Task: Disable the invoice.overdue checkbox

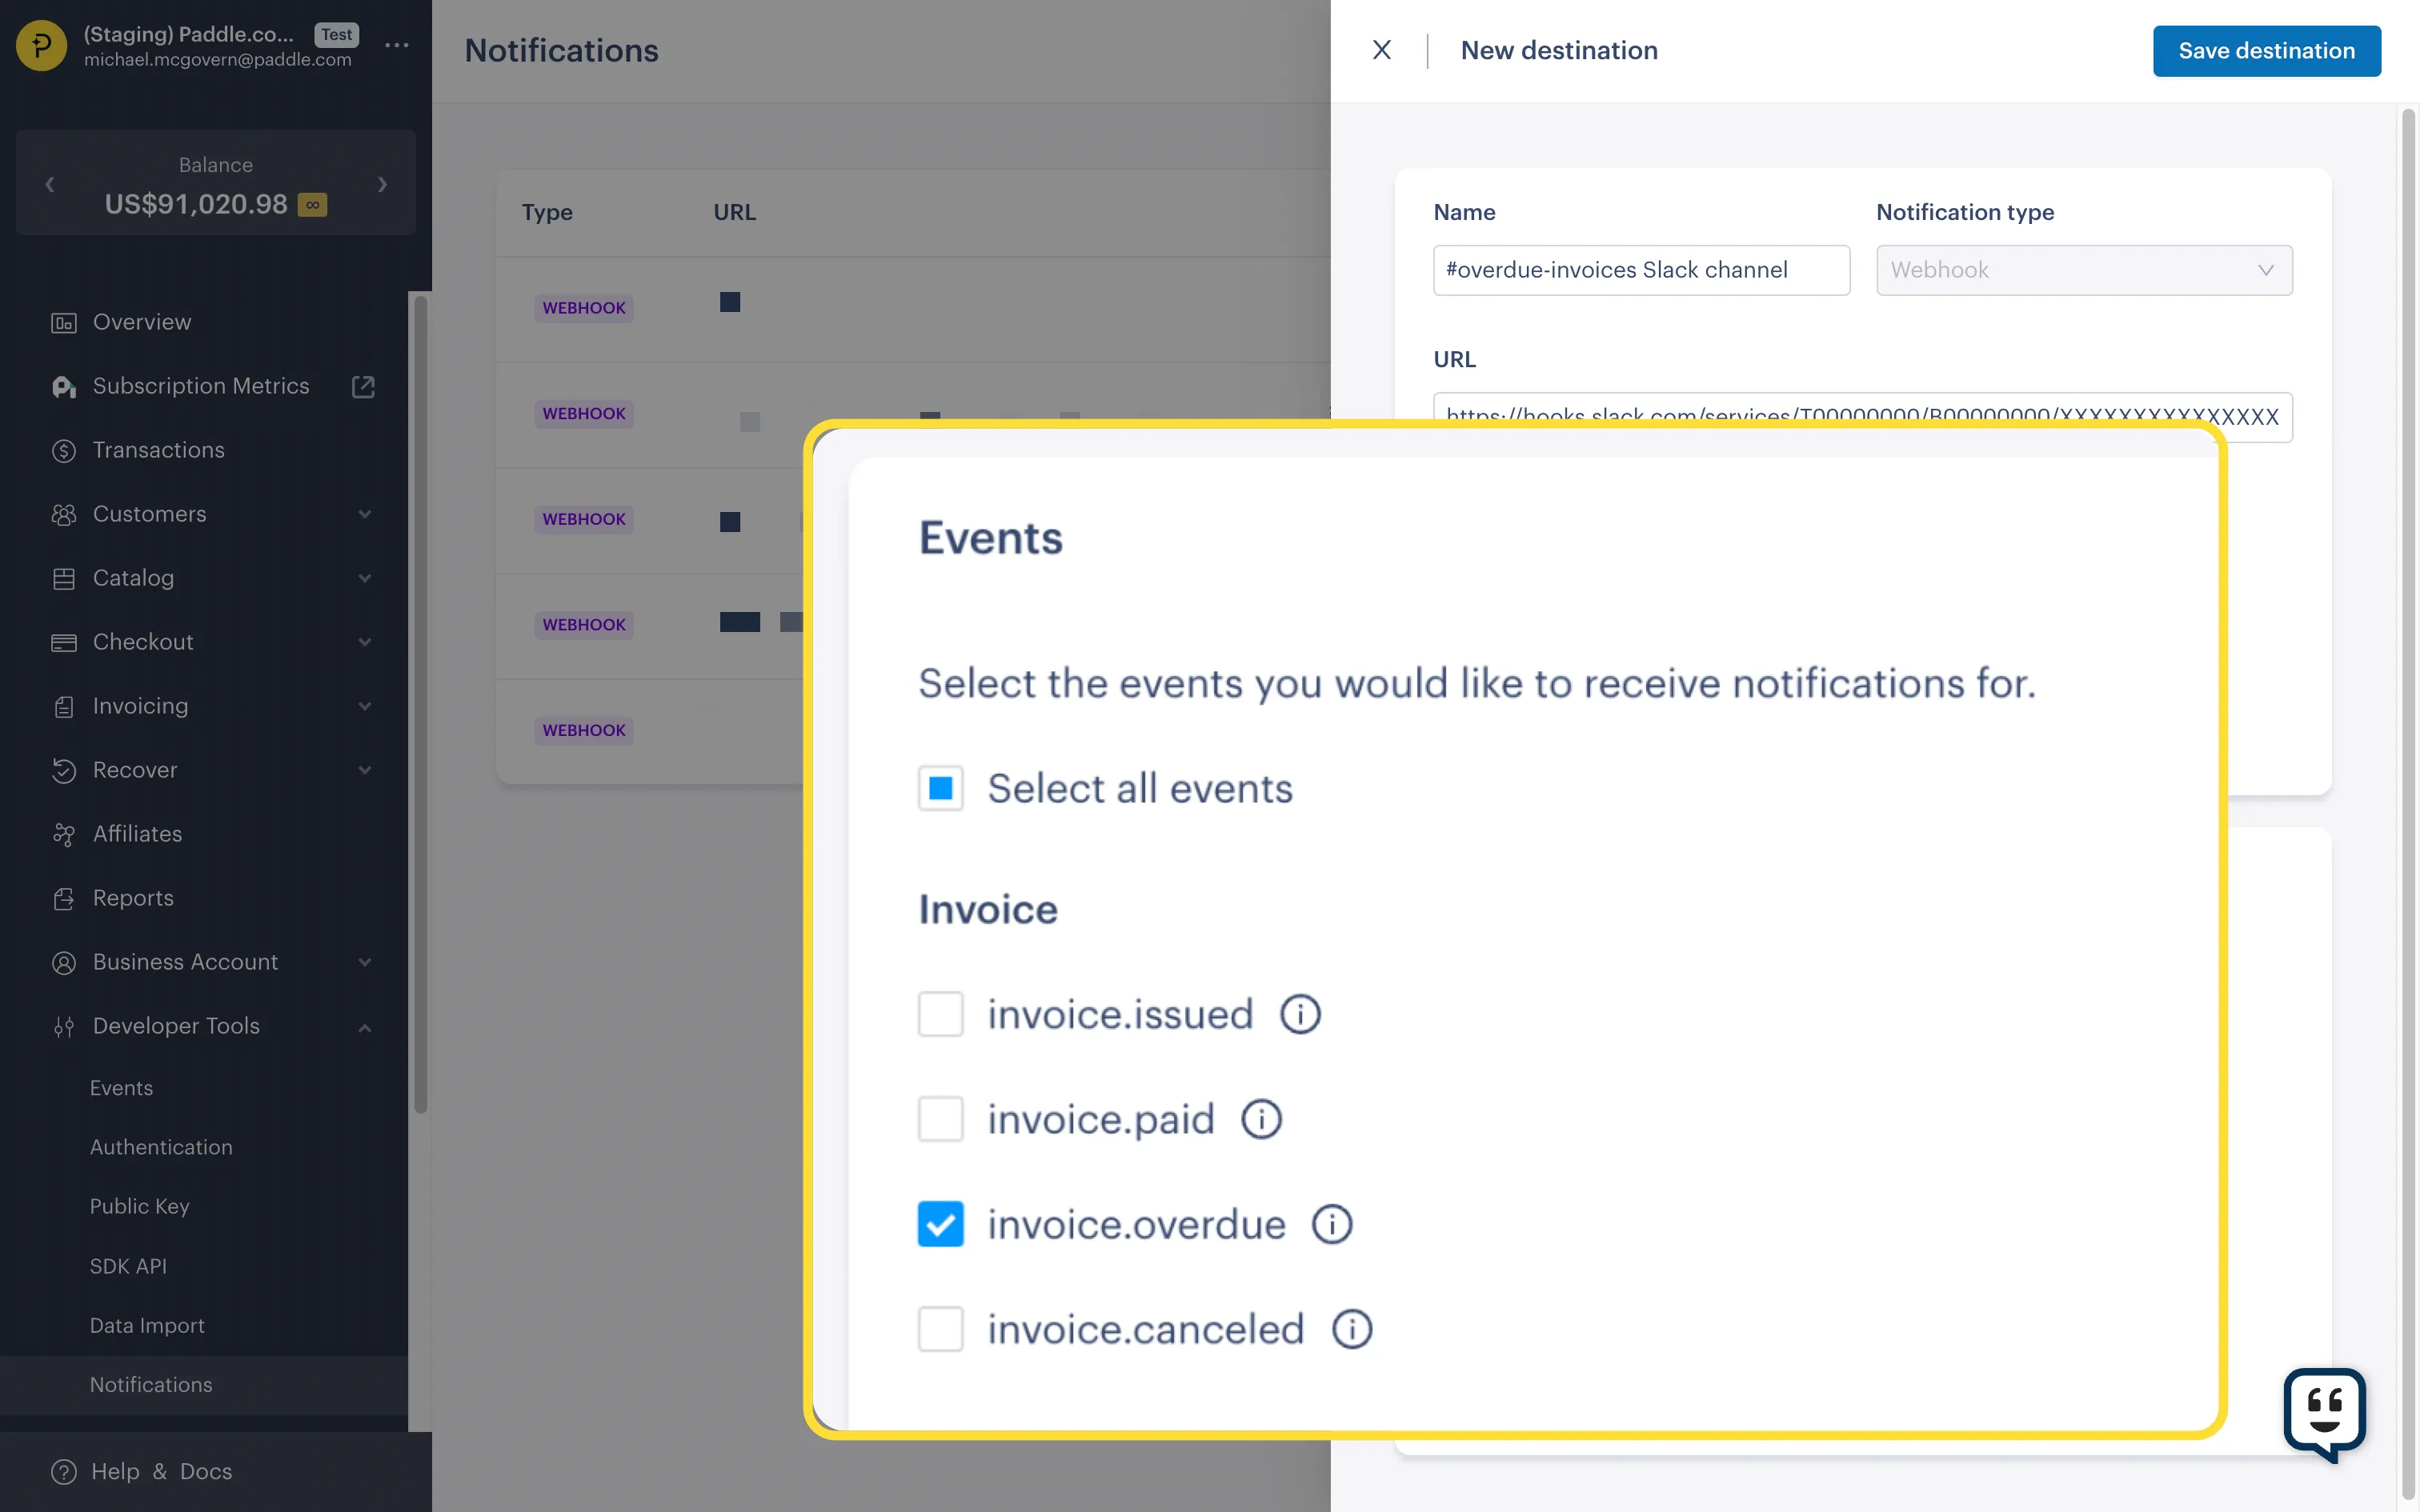Action: pyautogui.click(x=939, y=1223)
